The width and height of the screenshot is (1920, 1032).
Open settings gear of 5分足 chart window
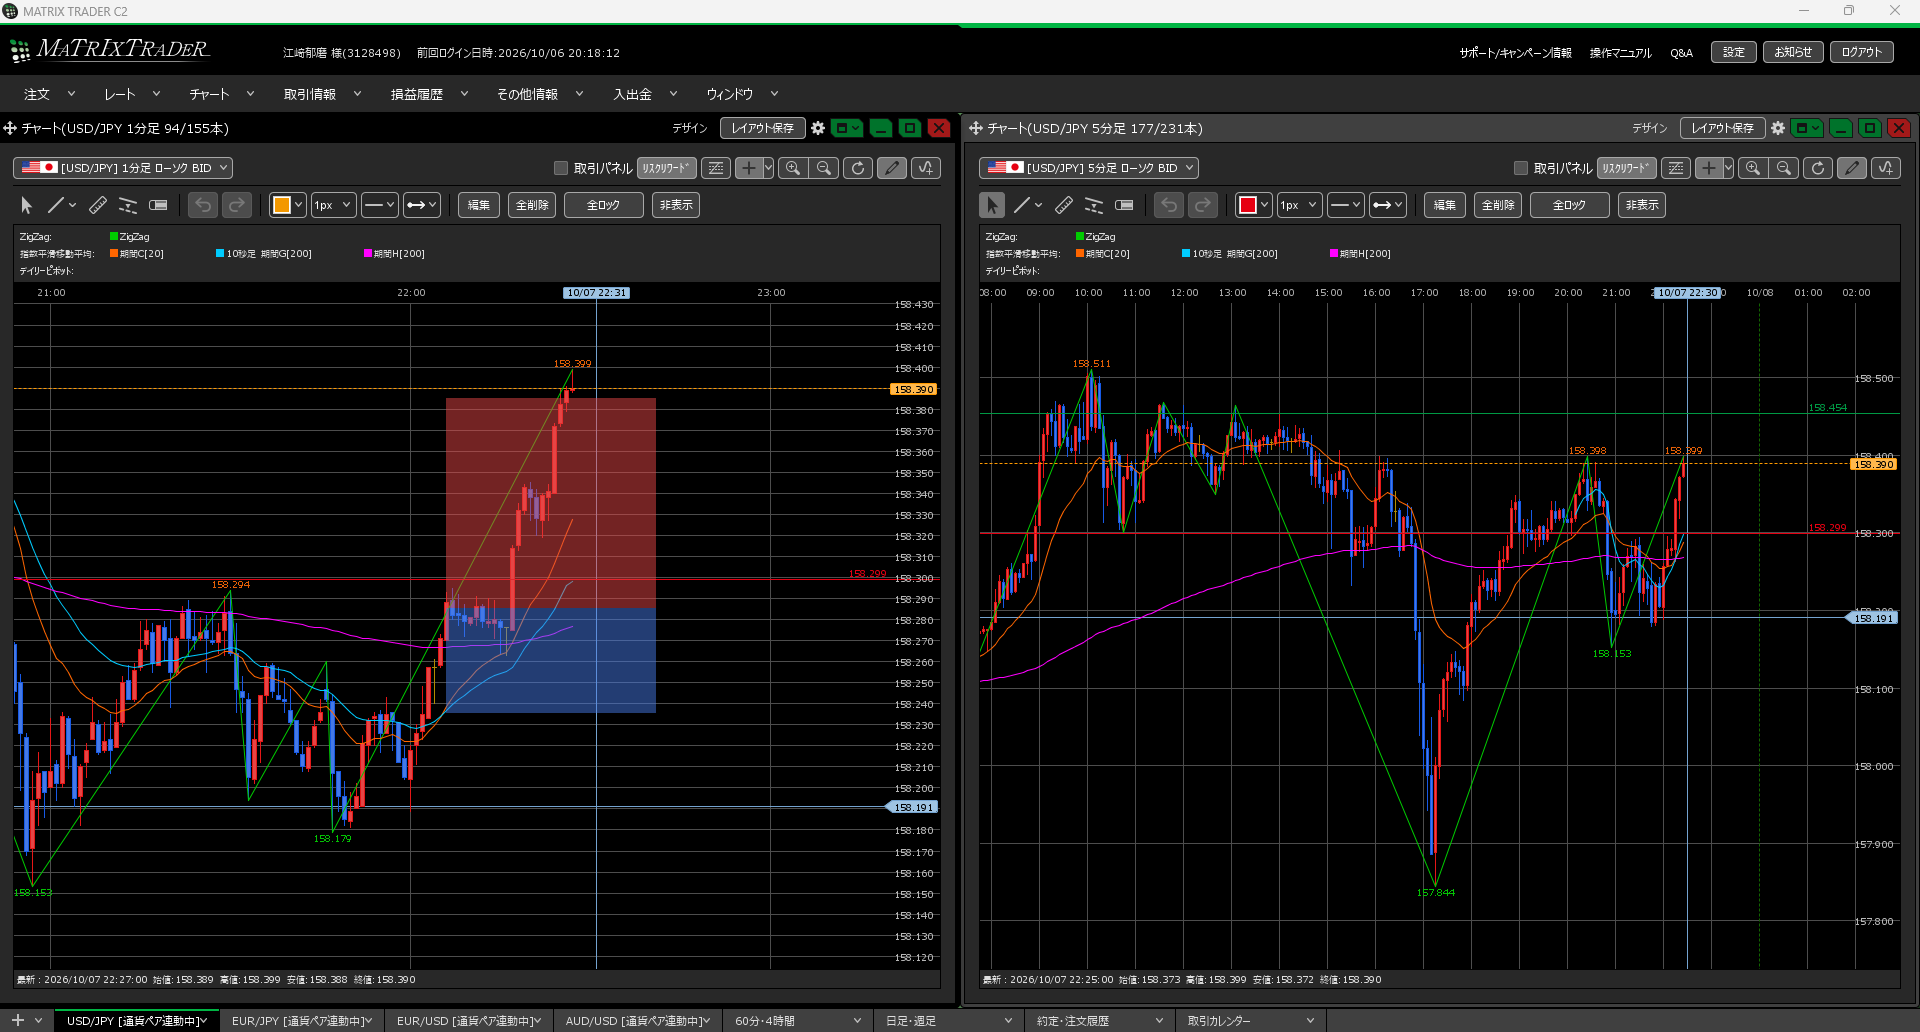pos(1778,128)
